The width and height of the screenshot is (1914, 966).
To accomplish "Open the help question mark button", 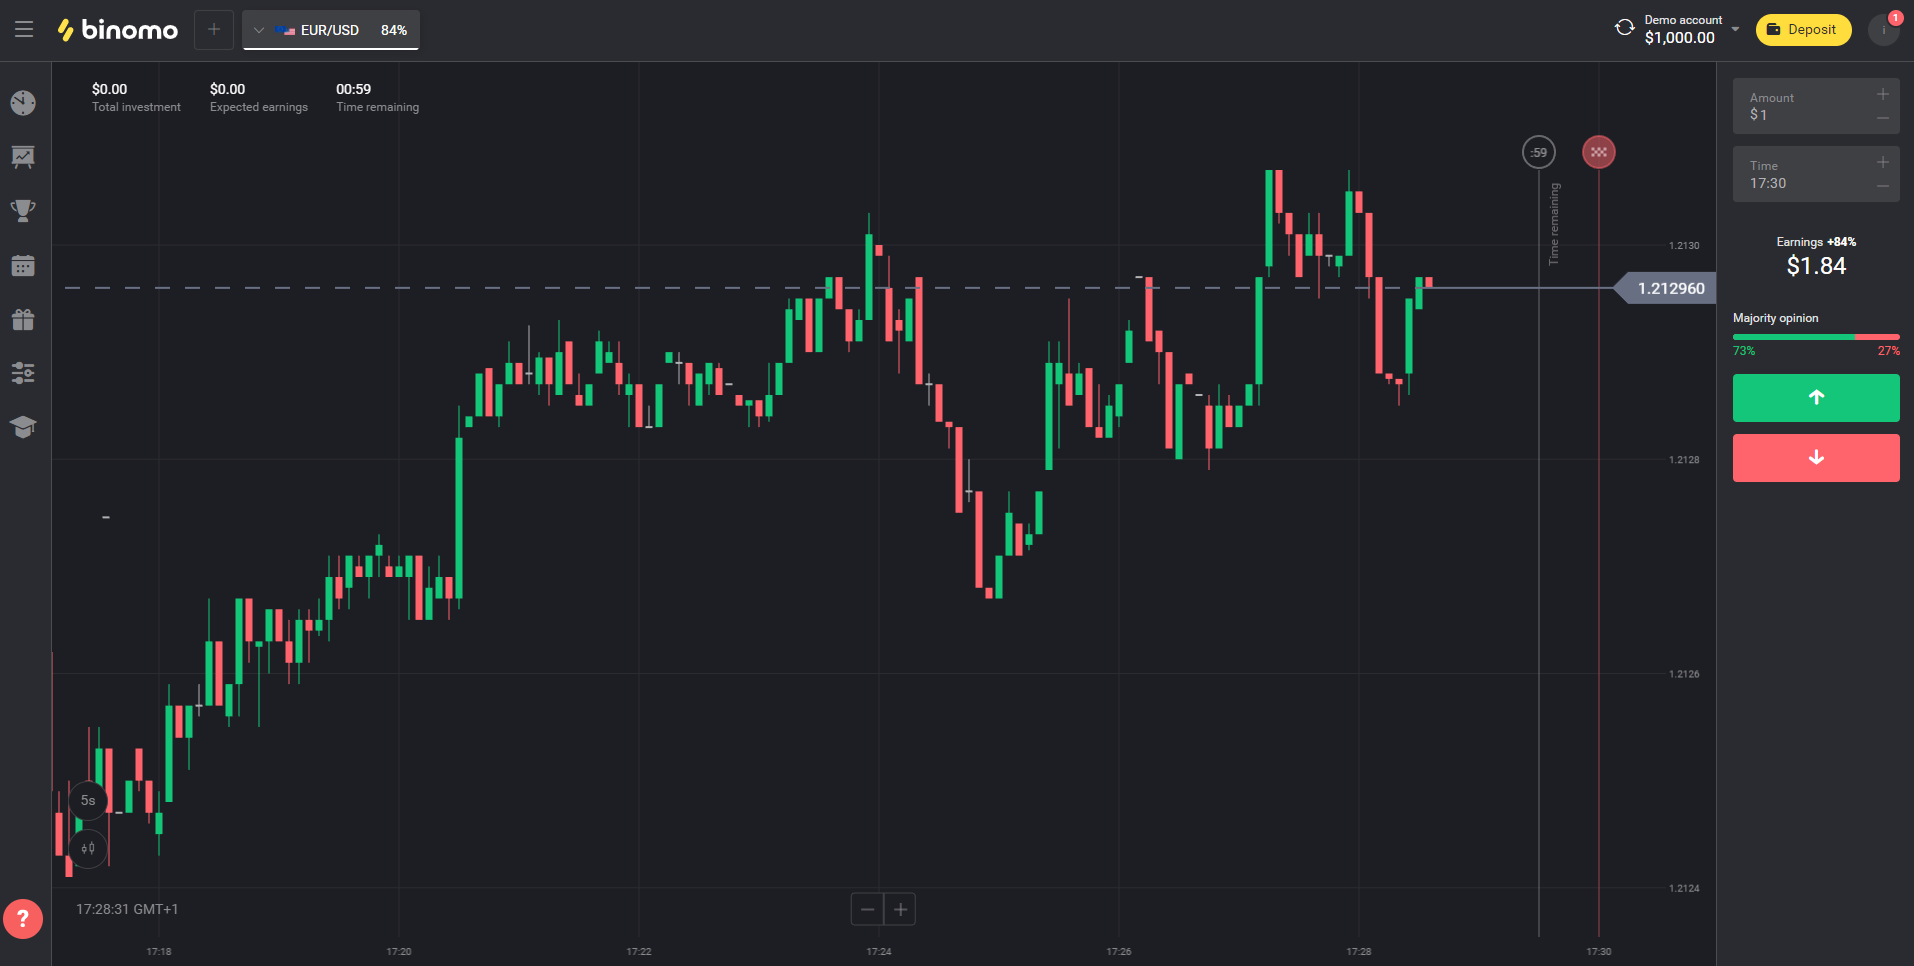I will coord(23,919).
